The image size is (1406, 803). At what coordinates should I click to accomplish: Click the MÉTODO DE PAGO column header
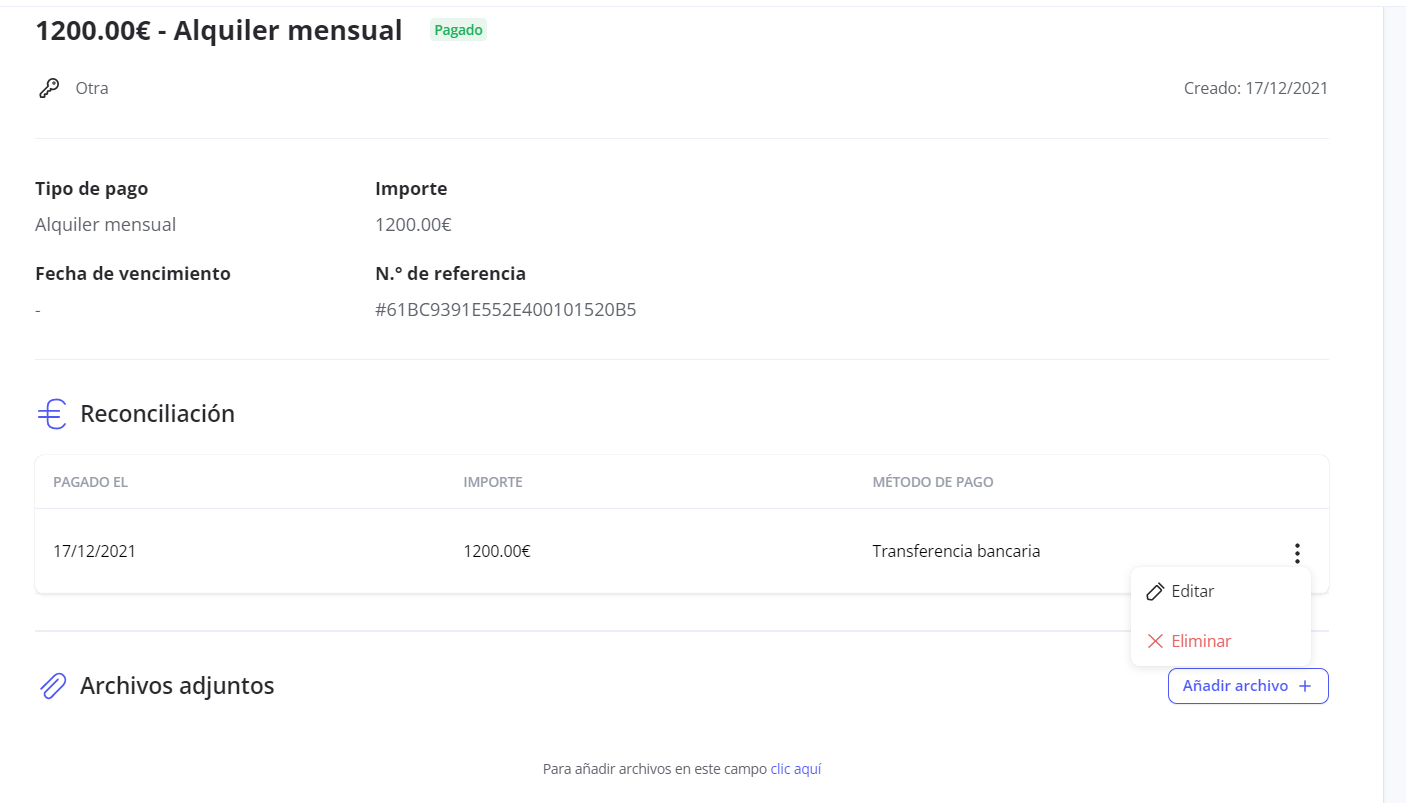(x=932, y=482)
